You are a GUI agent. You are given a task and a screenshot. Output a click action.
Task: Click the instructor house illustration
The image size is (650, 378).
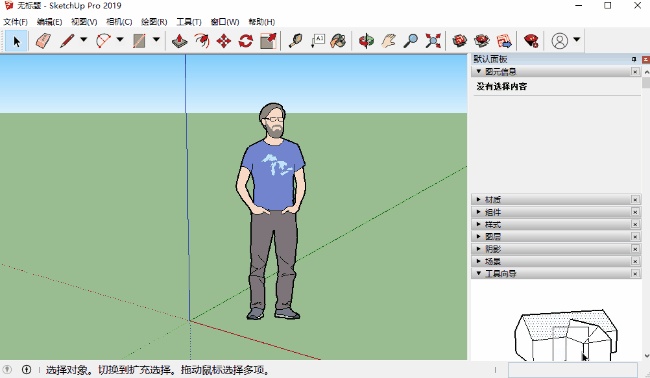click(x=566, y=335)
